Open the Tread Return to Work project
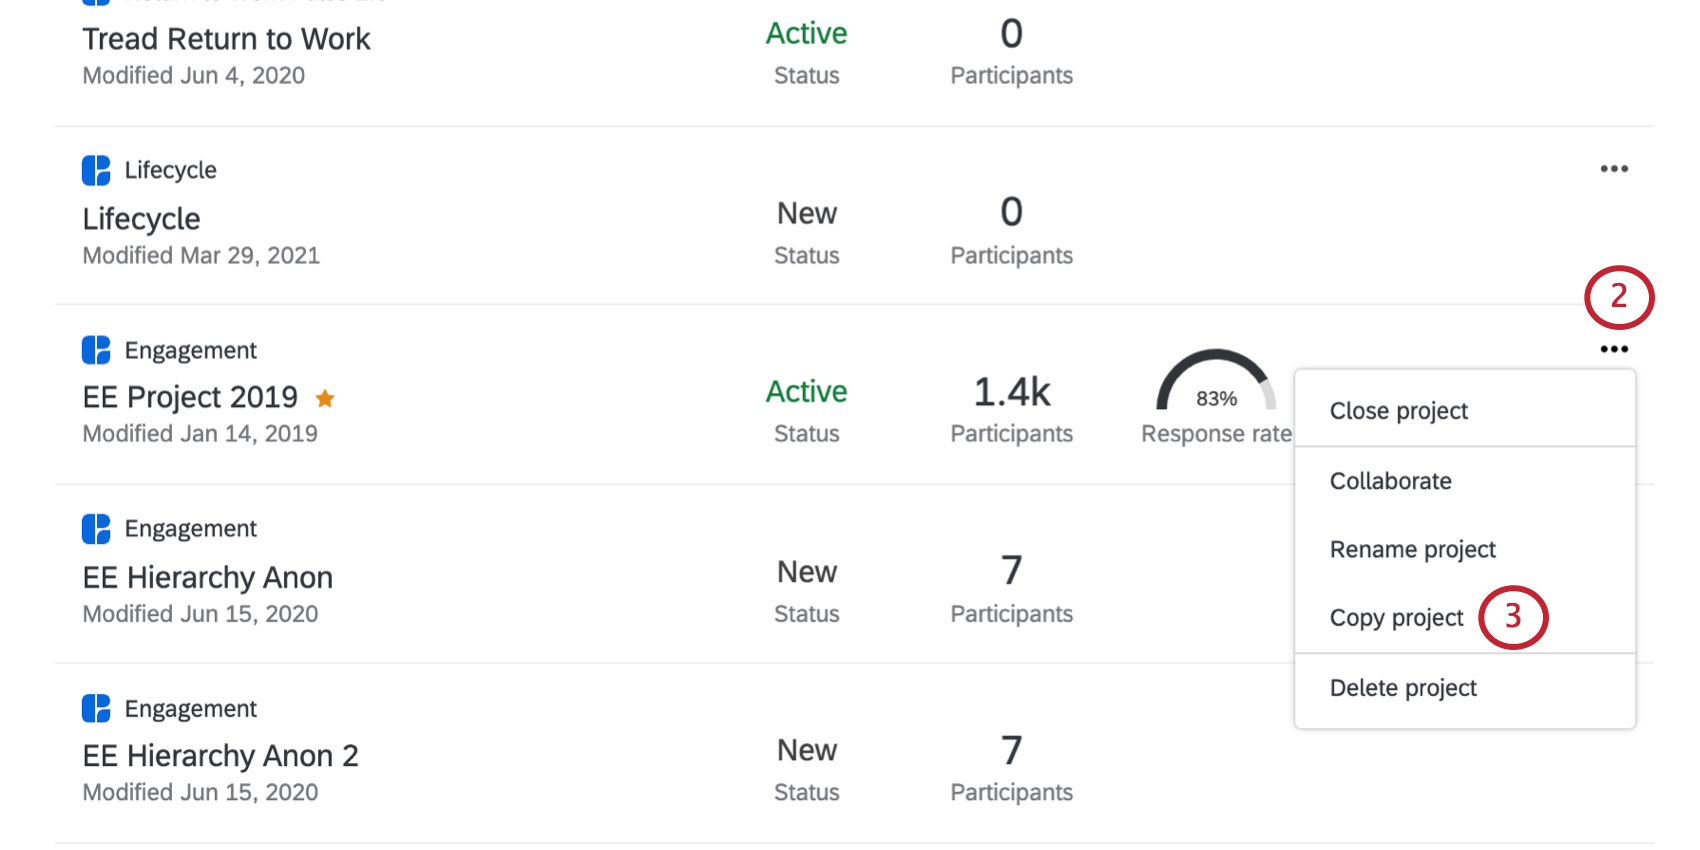Image resolution: width=1700 pixels, height=850 pixels. 226,39
